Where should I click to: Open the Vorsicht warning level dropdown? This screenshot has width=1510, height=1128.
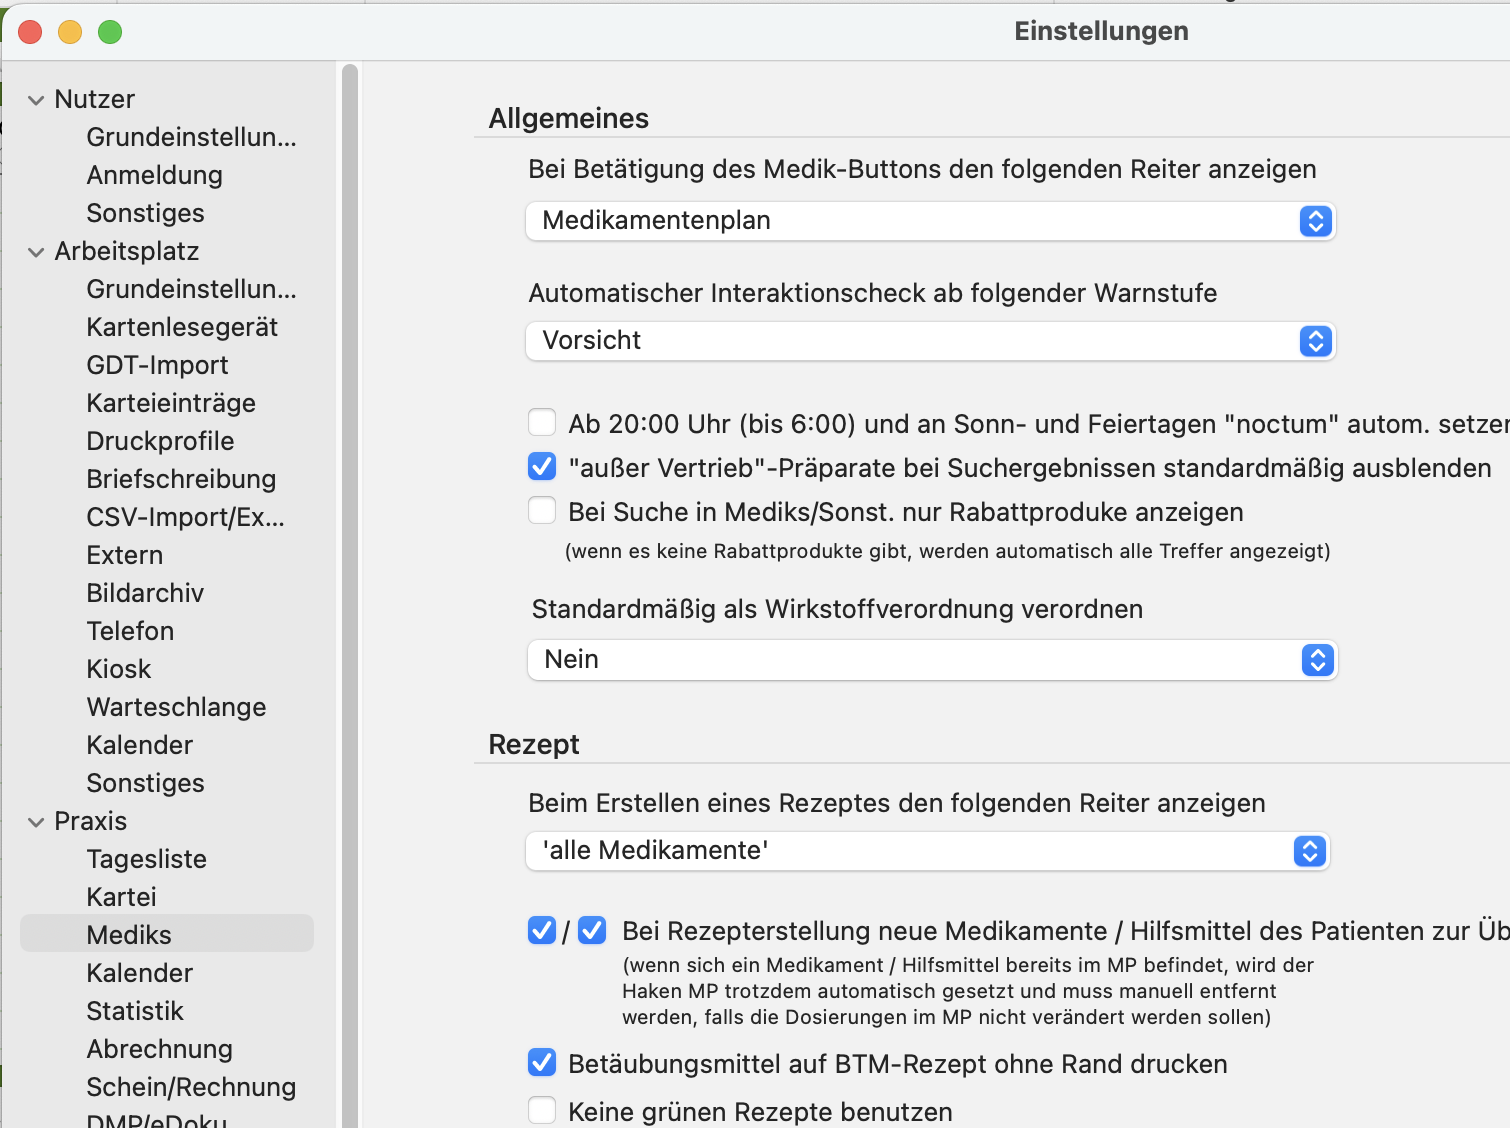(x=930, y=341)
